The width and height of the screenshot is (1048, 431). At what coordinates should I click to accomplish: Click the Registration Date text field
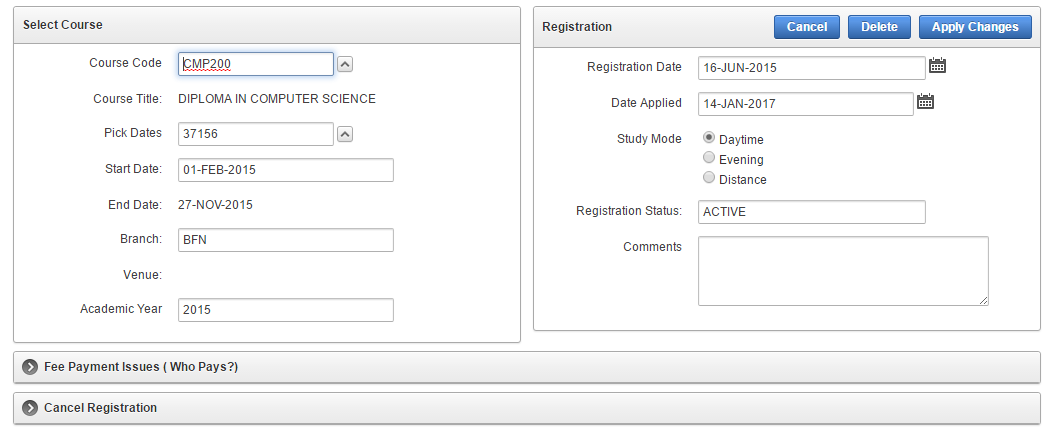click(x=812, y=68)
